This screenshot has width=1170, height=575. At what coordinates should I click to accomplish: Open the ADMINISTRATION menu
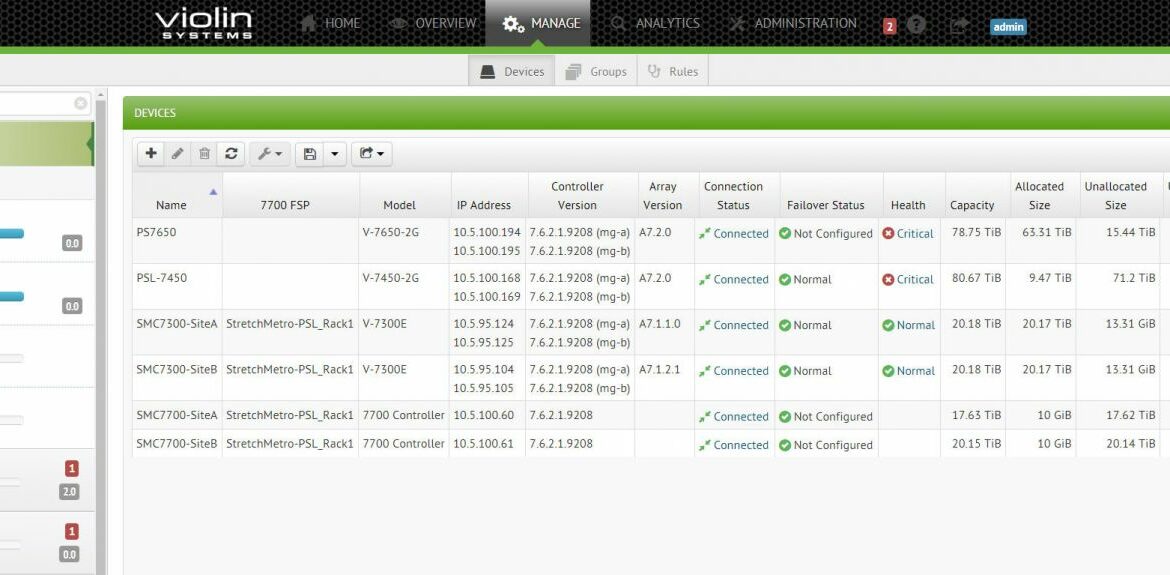tap(792, 23)
